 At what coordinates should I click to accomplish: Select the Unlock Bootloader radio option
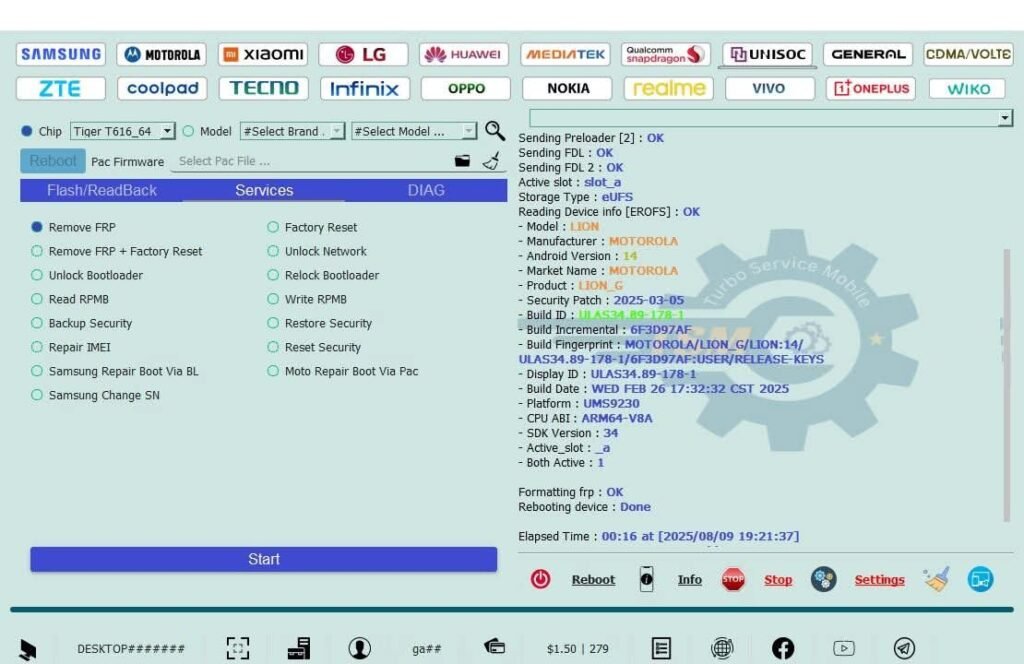coord(37,276)
